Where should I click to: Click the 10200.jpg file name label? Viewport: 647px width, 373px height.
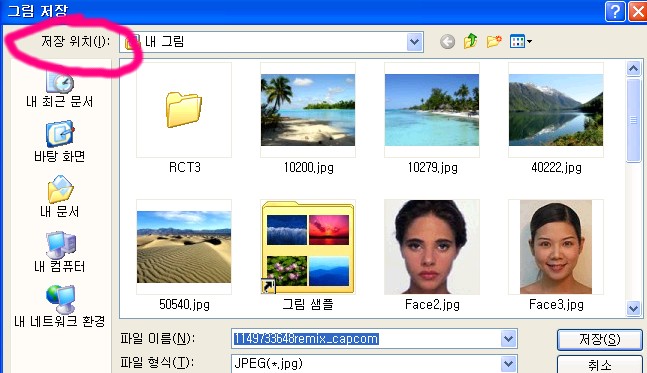[x=308, y=168]
